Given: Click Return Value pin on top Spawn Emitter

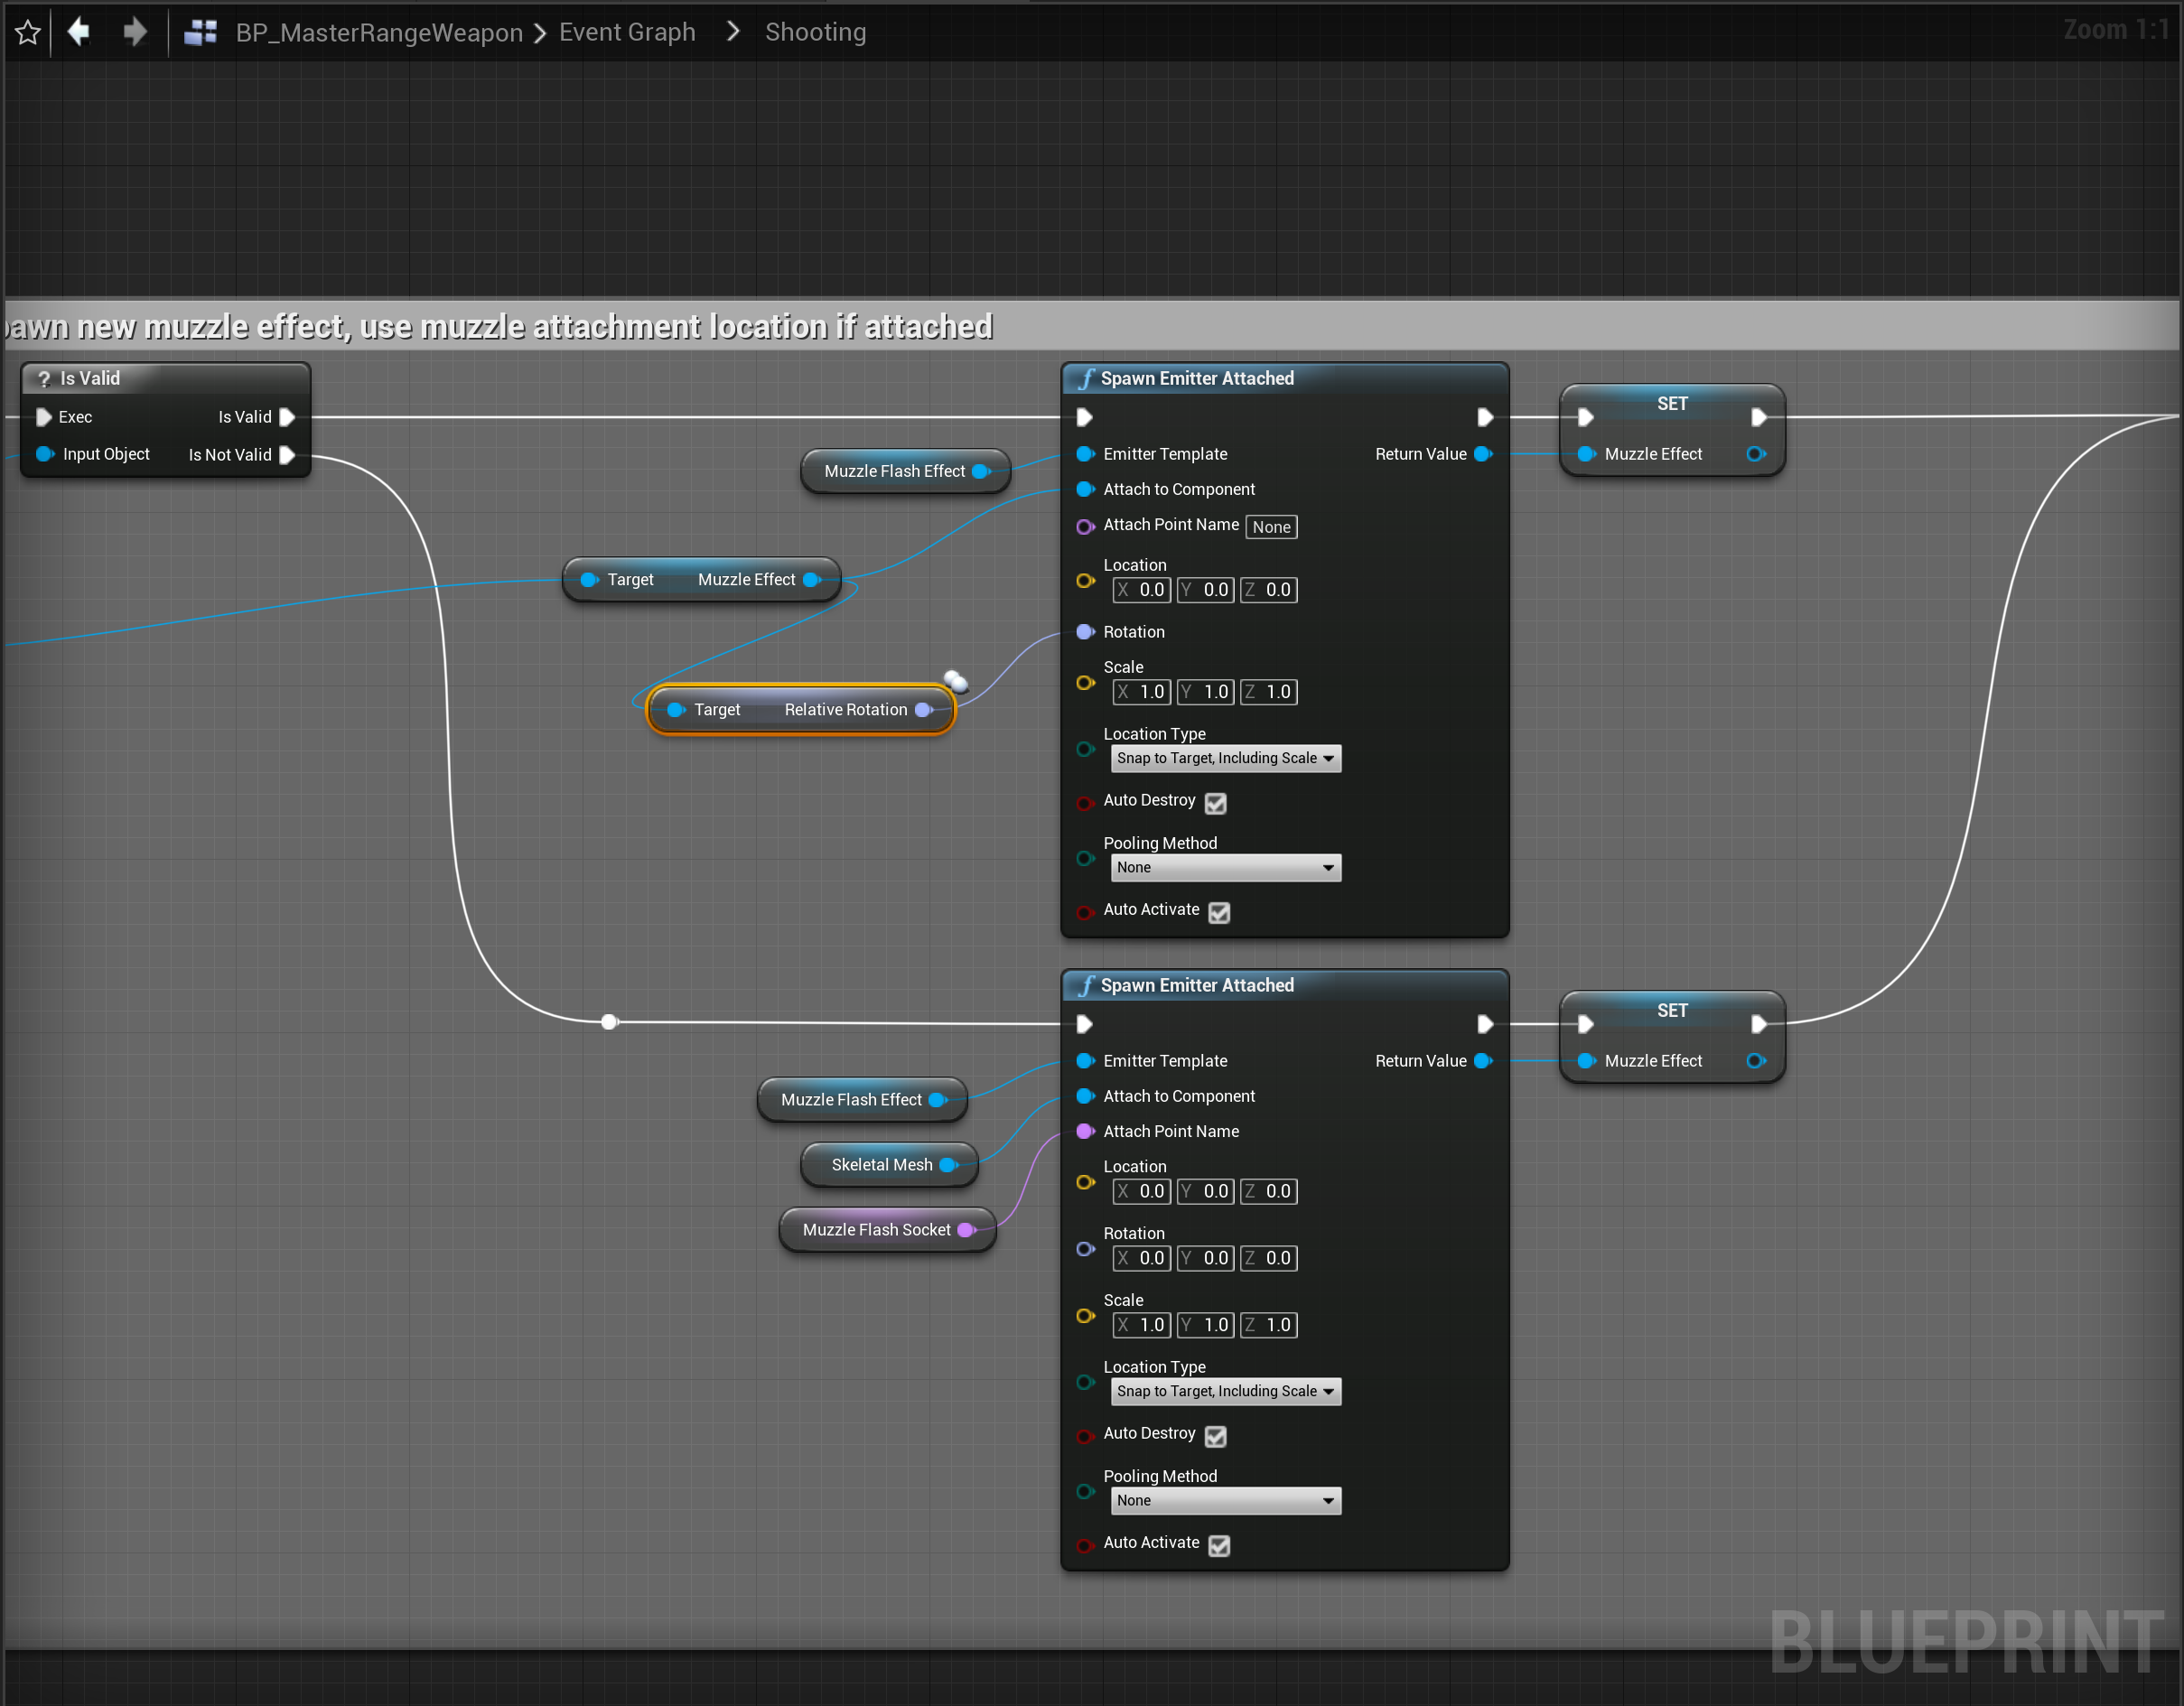Looking at the screenshot, I should 1483,454.
